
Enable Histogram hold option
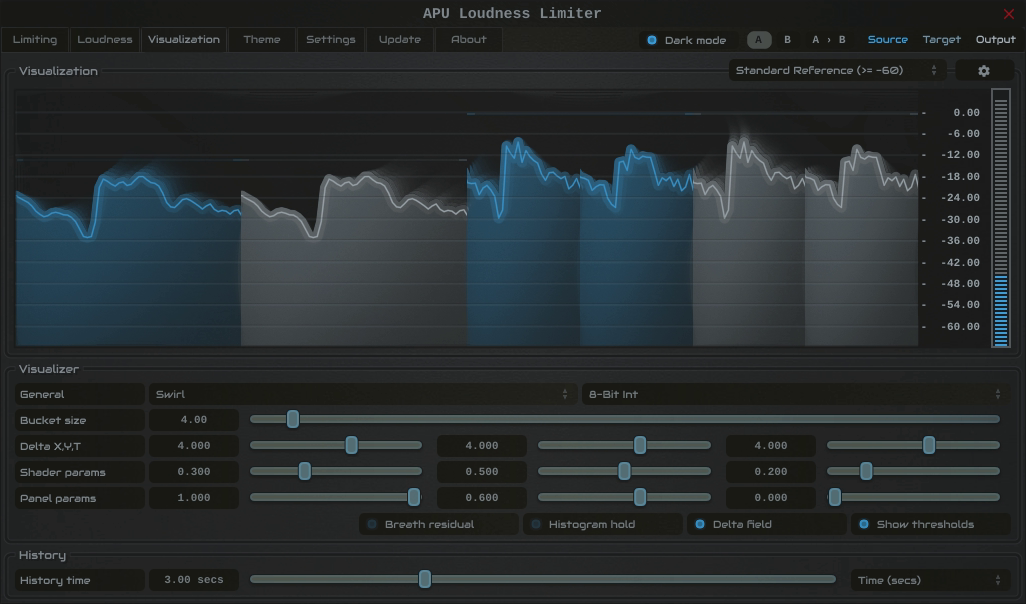coord(602,524)
